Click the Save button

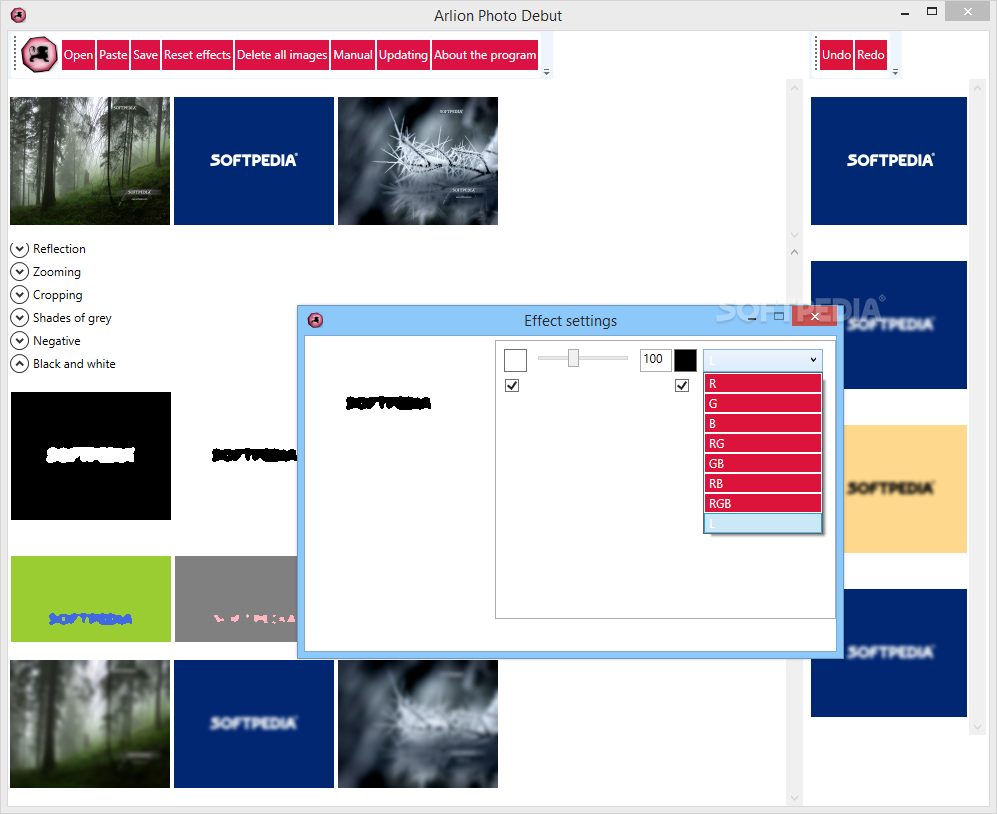pyautogui.click(x=145, y=55)
